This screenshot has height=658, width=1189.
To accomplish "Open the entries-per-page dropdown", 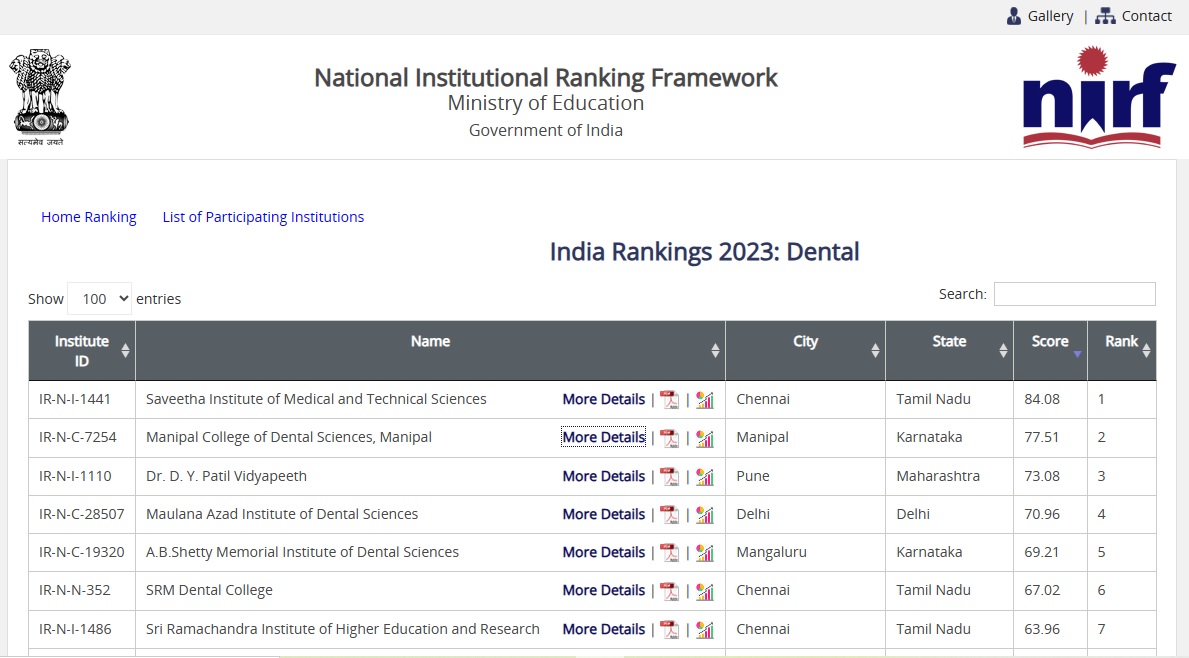I will pyautogui.click(x=99, y=299).
